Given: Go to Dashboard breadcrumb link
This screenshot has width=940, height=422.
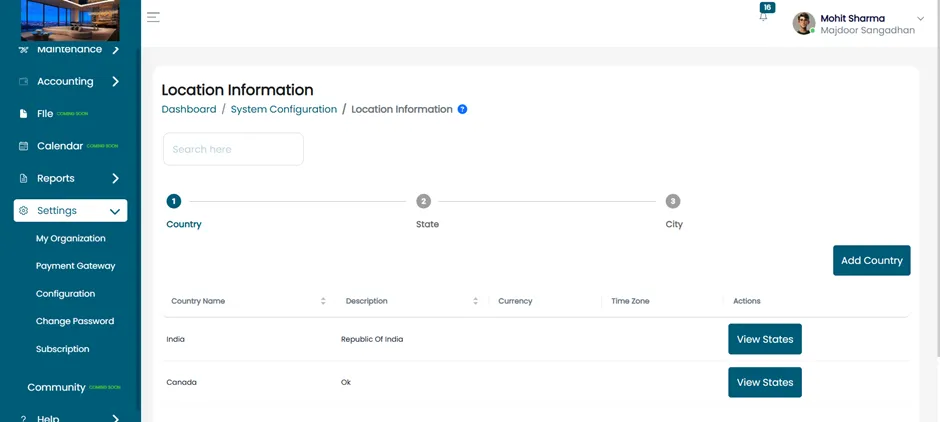Looking at the screenshot, I should (x=189, y=109).
